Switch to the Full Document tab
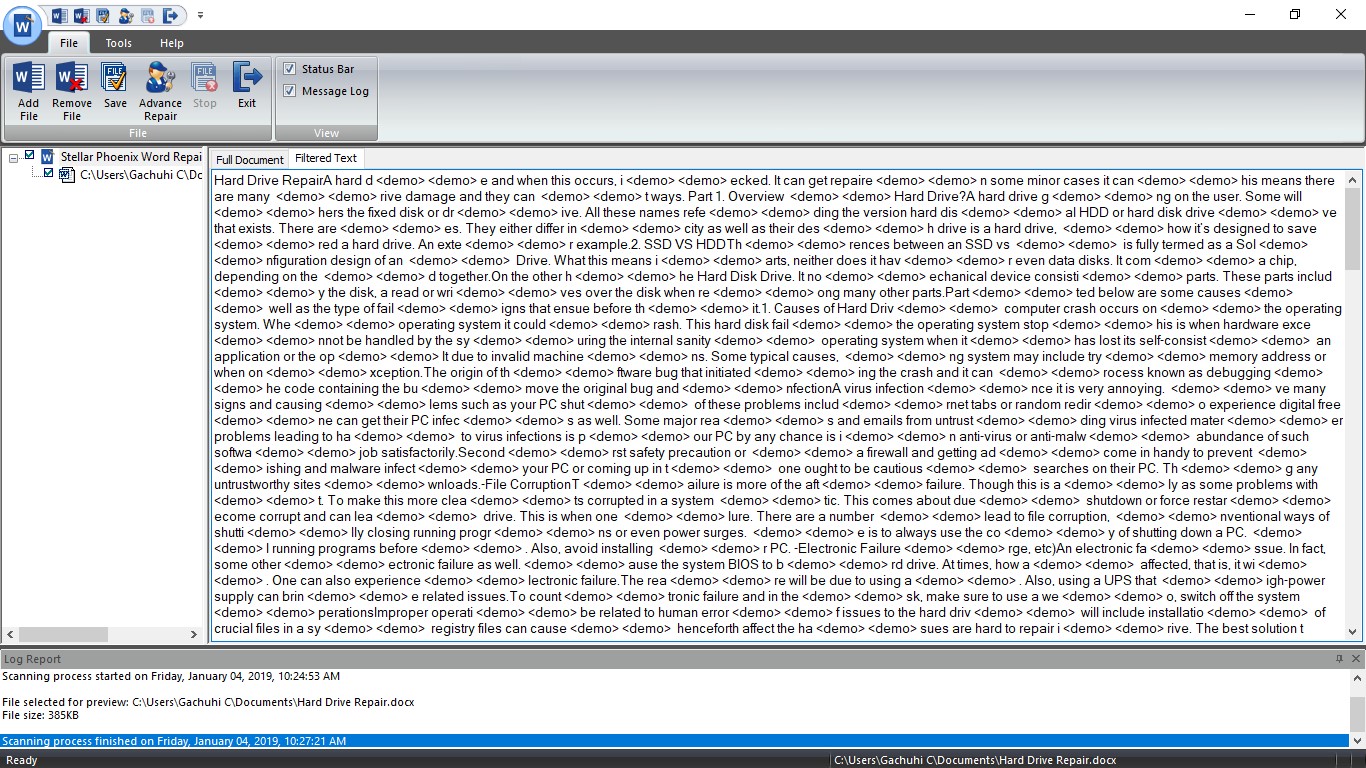The height and width of the screenshot is (768, 1366). click(250, 159)
